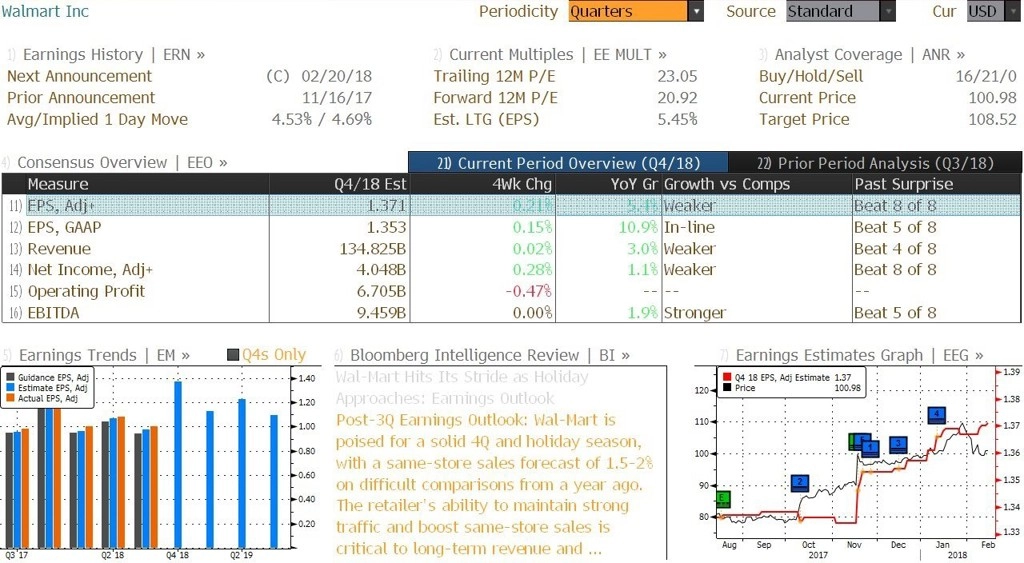This screenshot has width=1024, height=563.
Task: Open Earnings Trends EM link
Action: pyautogui.click(x=97, y=355)
